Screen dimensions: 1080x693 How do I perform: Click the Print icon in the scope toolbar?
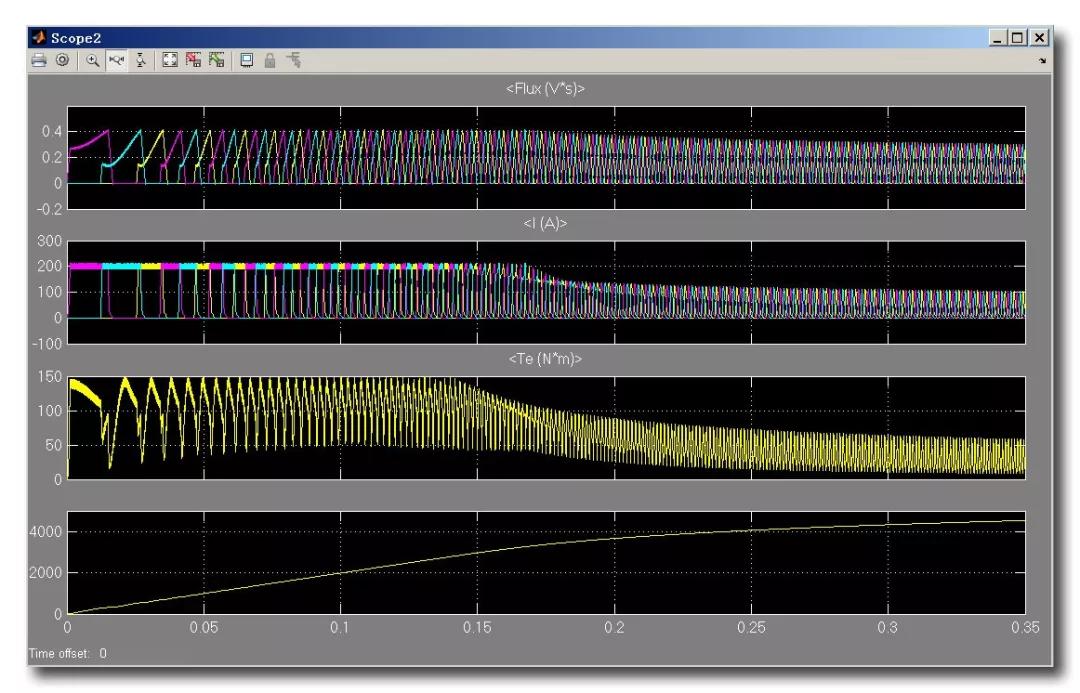[x=39, y=60]
